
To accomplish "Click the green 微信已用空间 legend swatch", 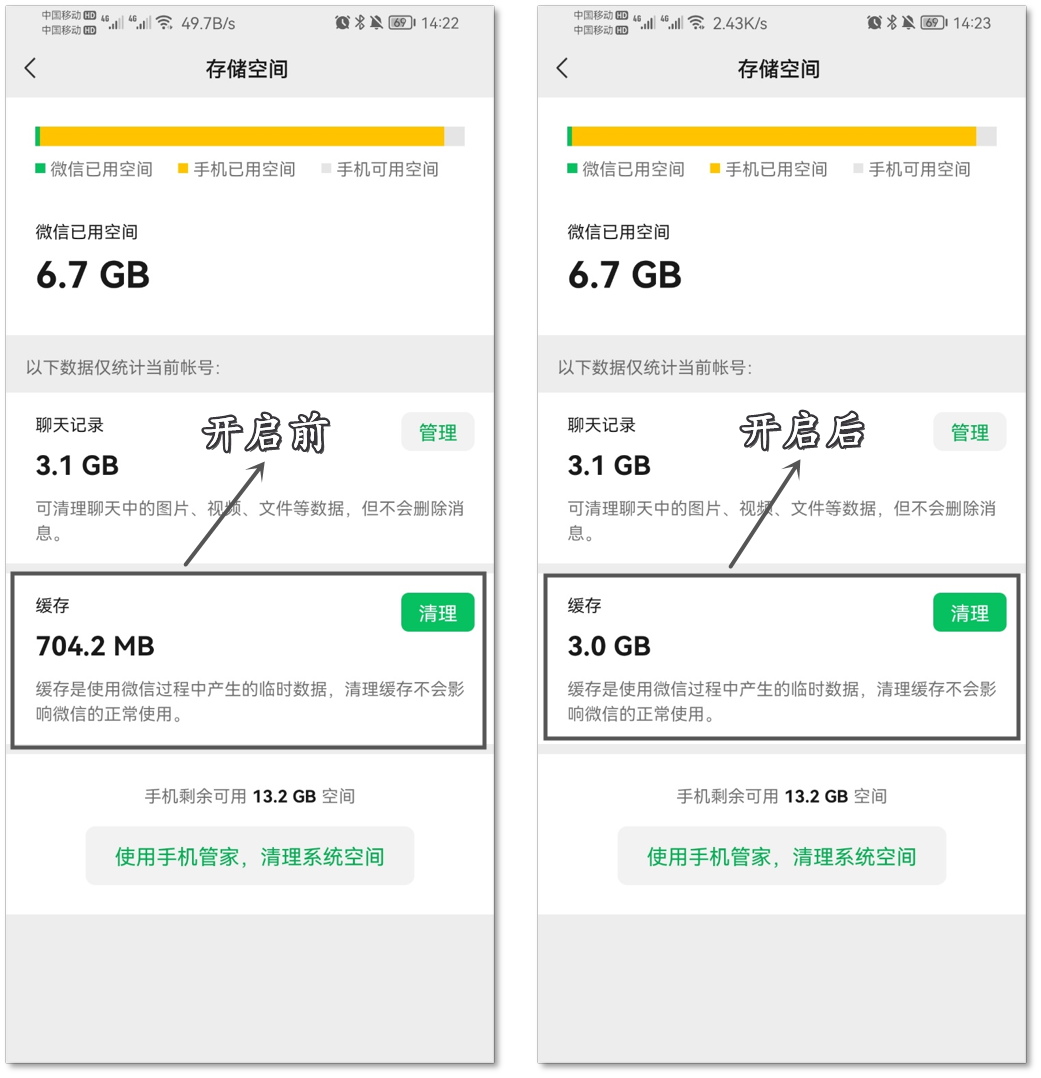I will click(x=38, y=168).
